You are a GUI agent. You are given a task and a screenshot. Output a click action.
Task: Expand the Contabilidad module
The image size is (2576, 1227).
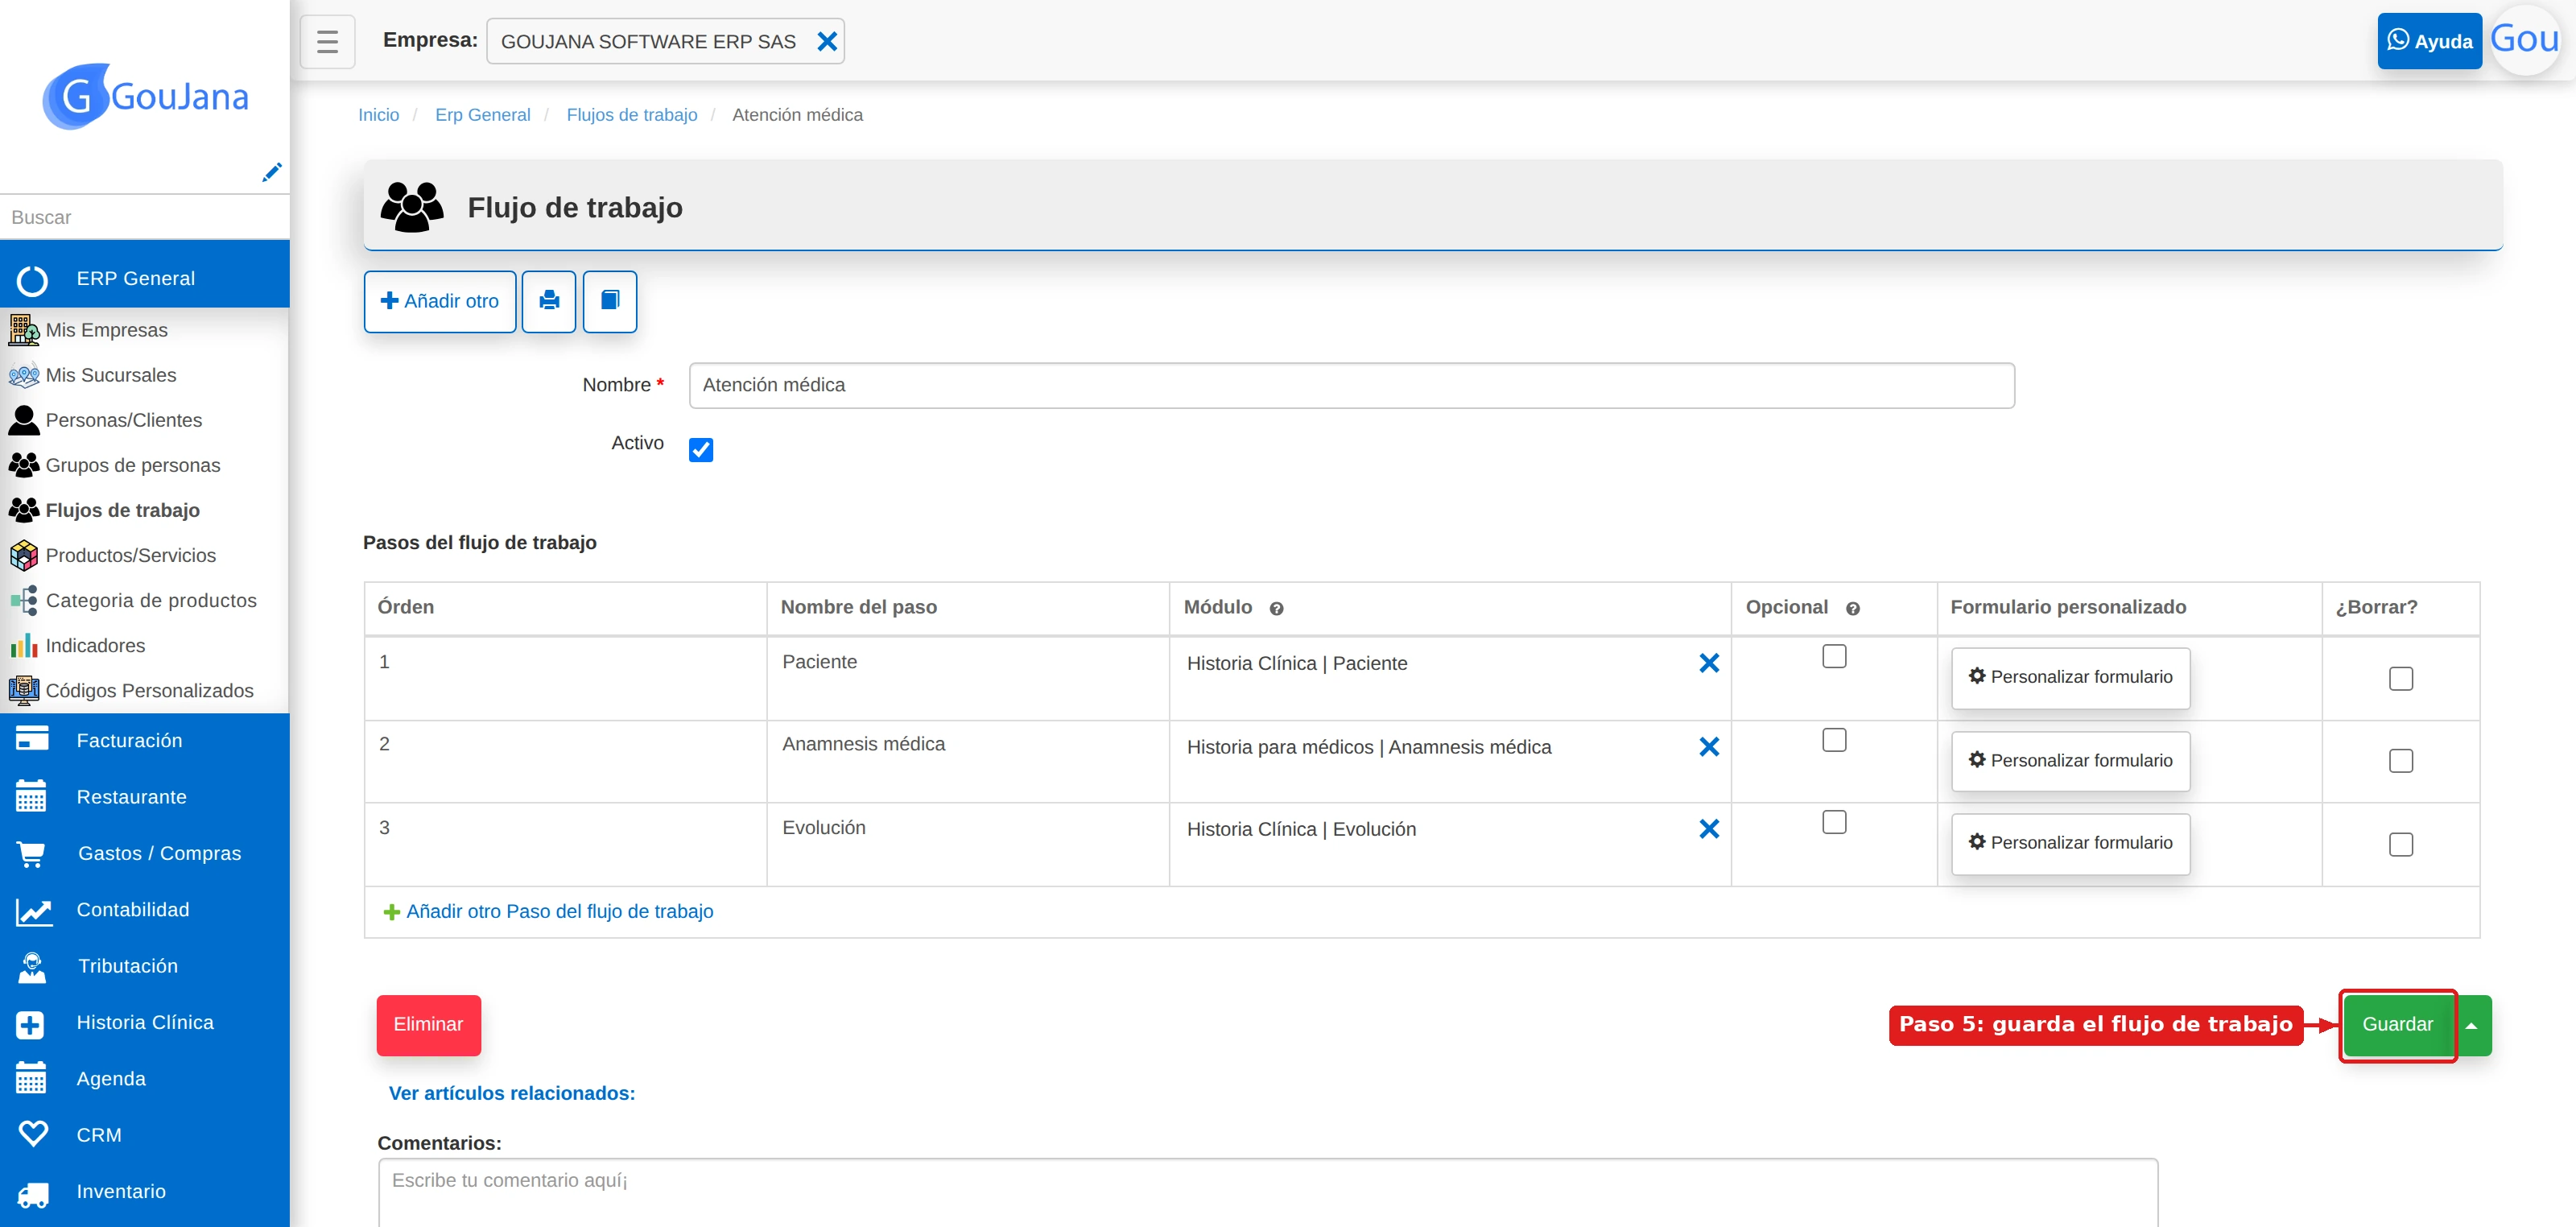pyautogui.click(x=145, y=910)
